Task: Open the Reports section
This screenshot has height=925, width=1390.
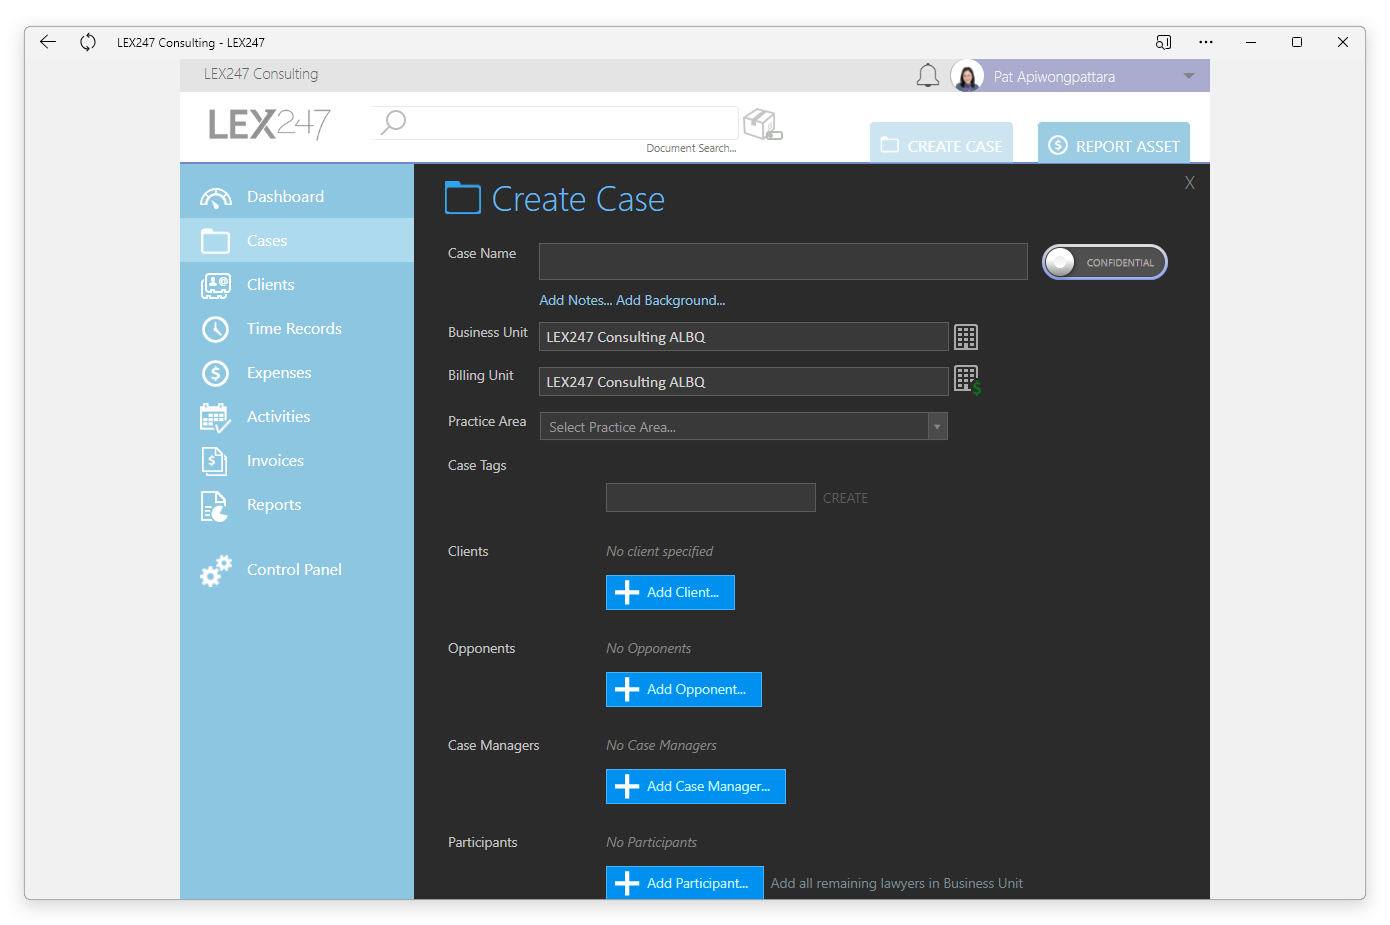Action: (297, 505)
